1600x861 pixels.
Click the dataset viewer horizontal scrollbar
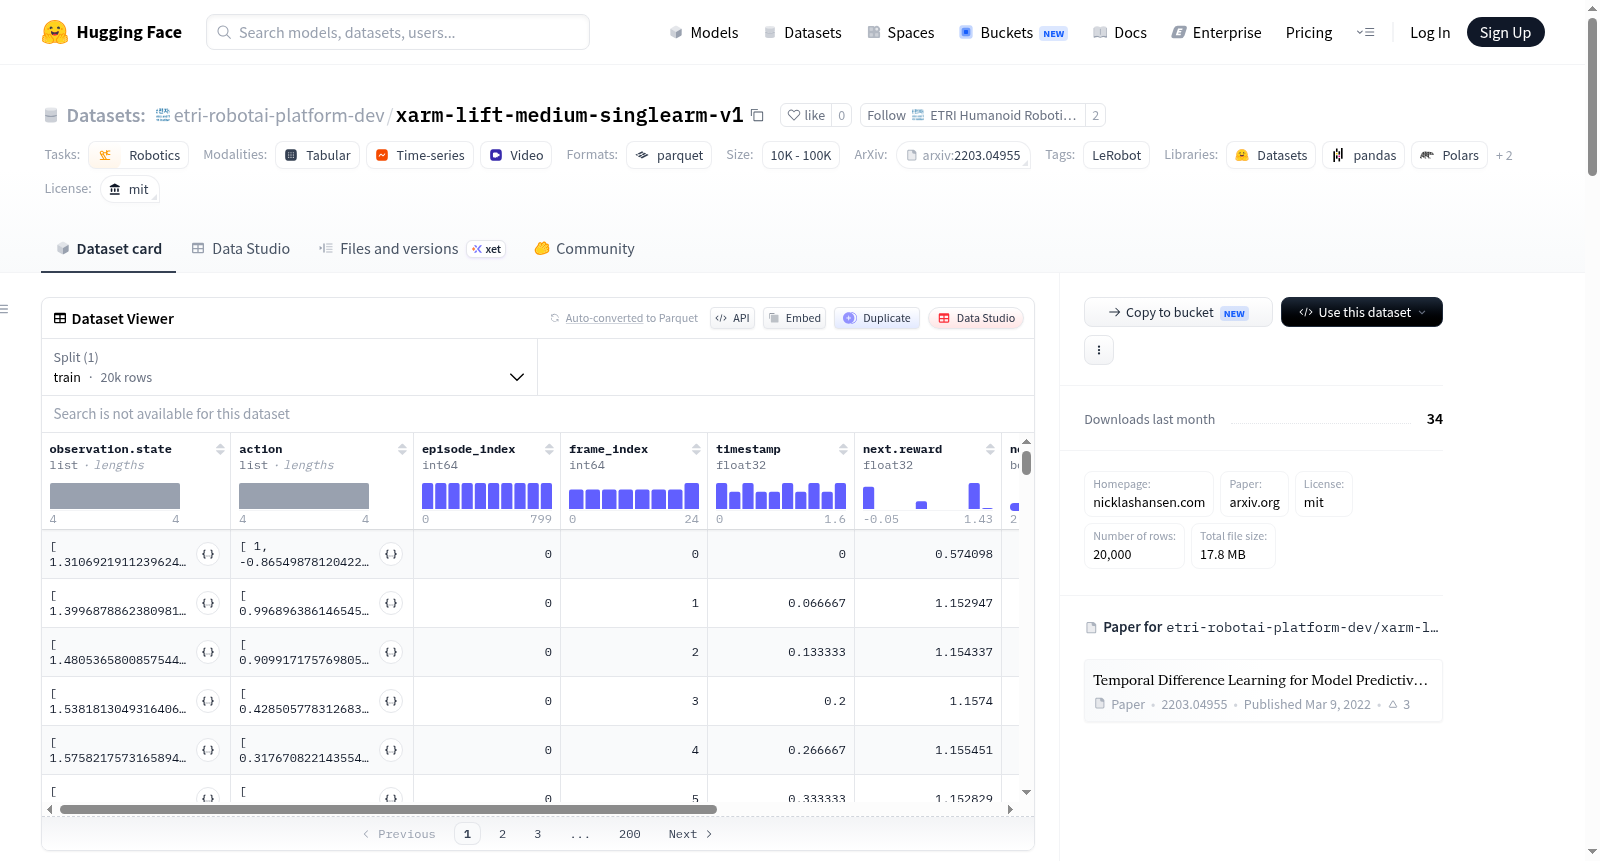(388, 809)
